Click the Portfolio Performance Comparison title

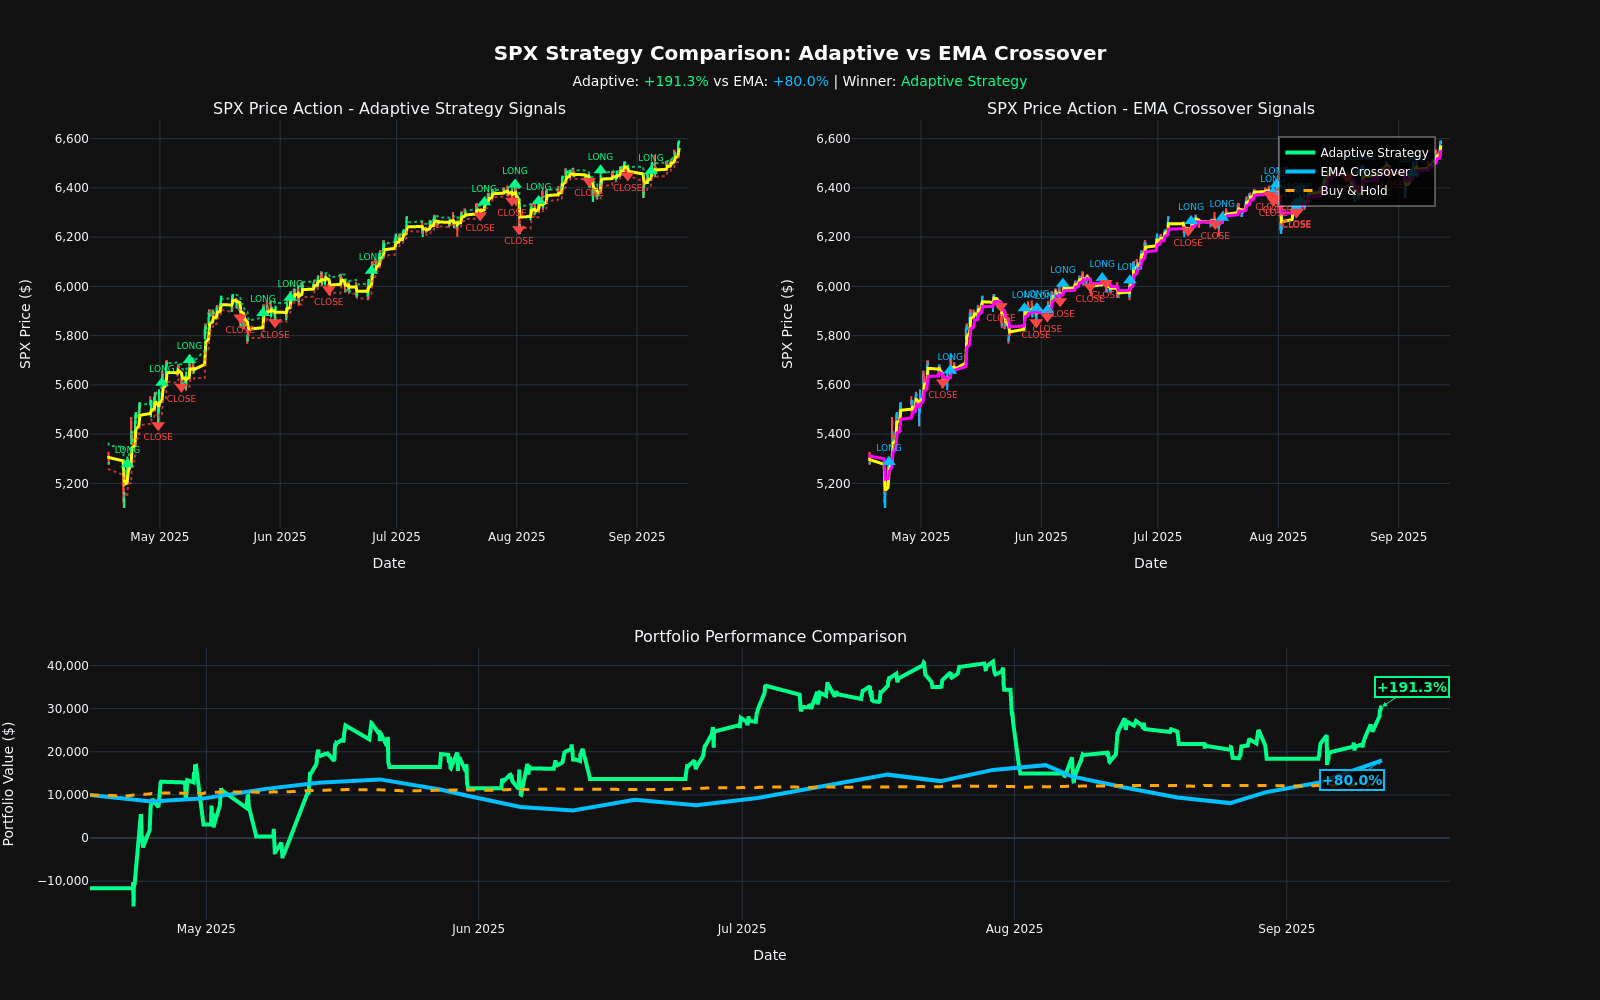pyautogui.click(x=770, y=637)
